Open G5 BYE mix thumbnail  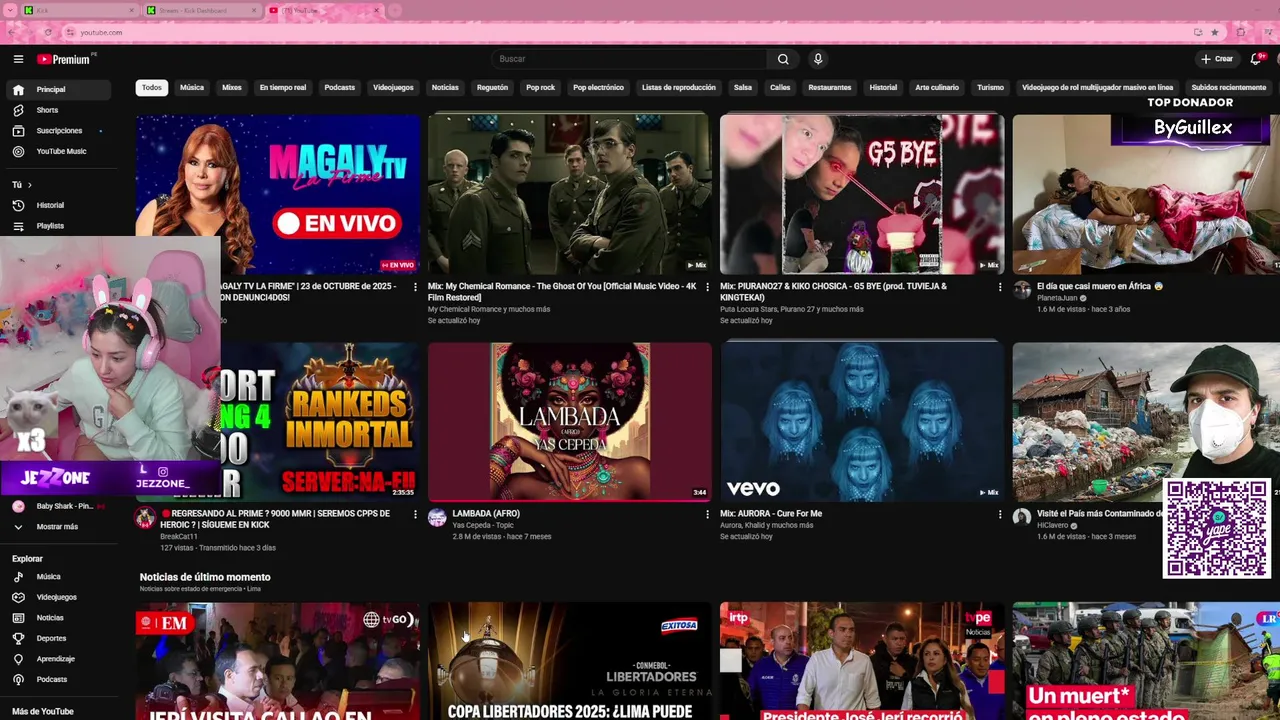coord(862,194)
